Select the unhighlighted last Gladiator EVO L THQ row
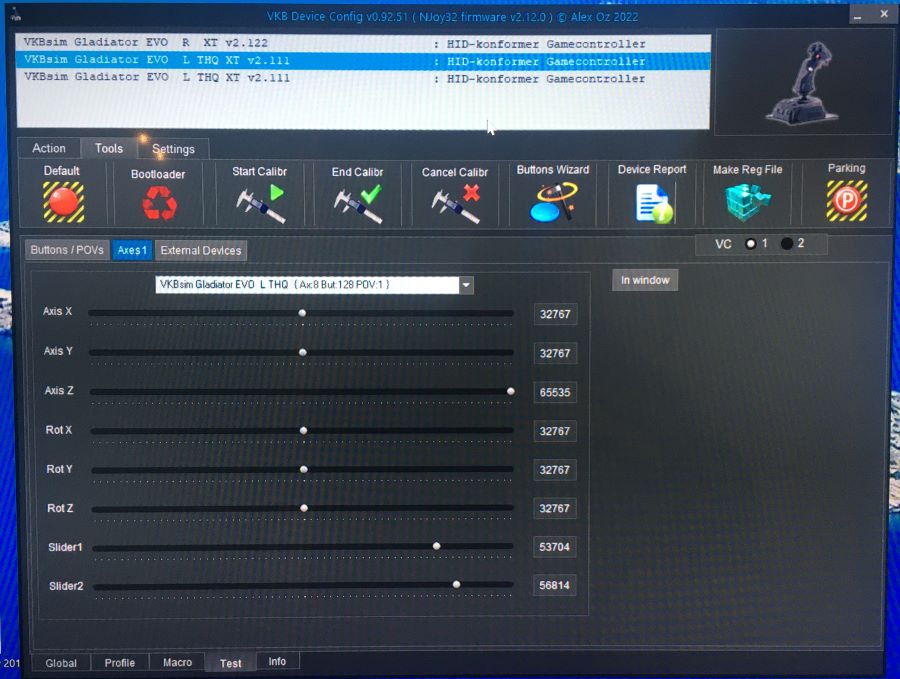Image resolution: width=900 pixels, height=679 pixels. coord(363,78)
